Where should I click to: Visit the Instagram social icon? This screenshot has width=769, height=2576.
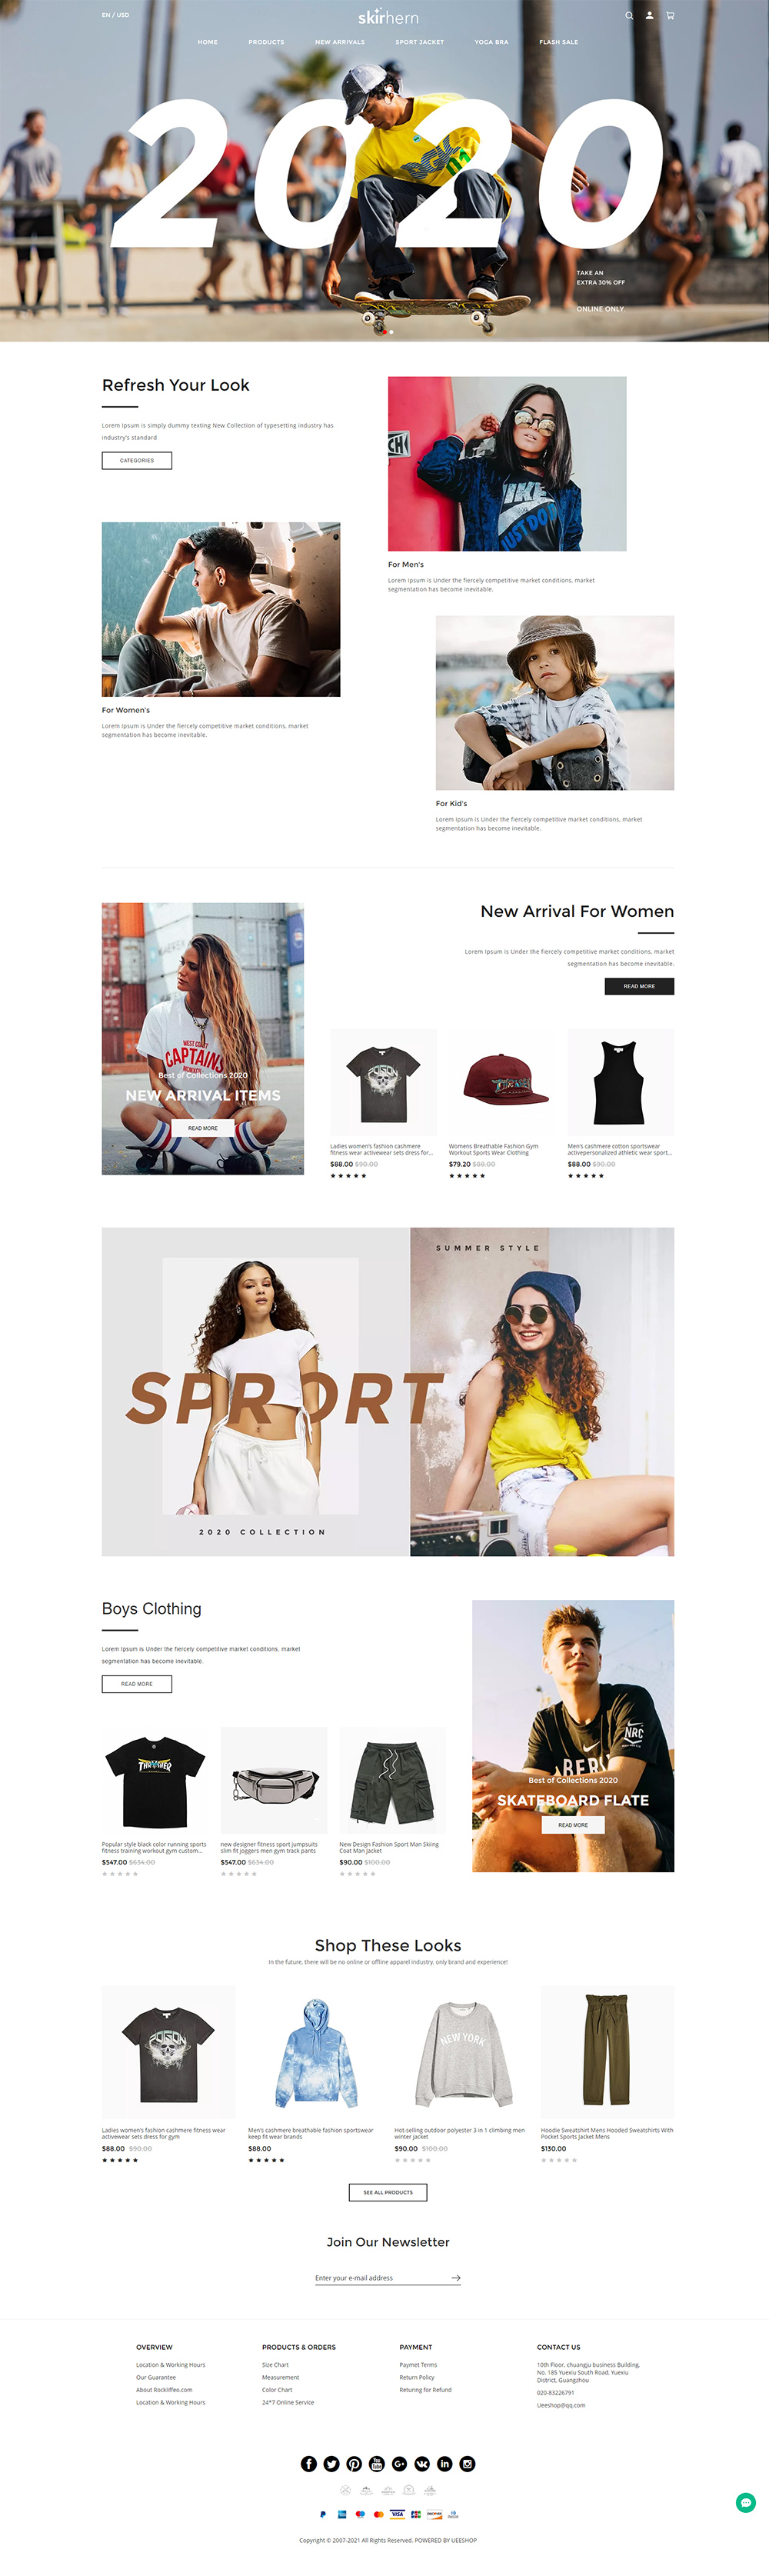pos(467,2463)
